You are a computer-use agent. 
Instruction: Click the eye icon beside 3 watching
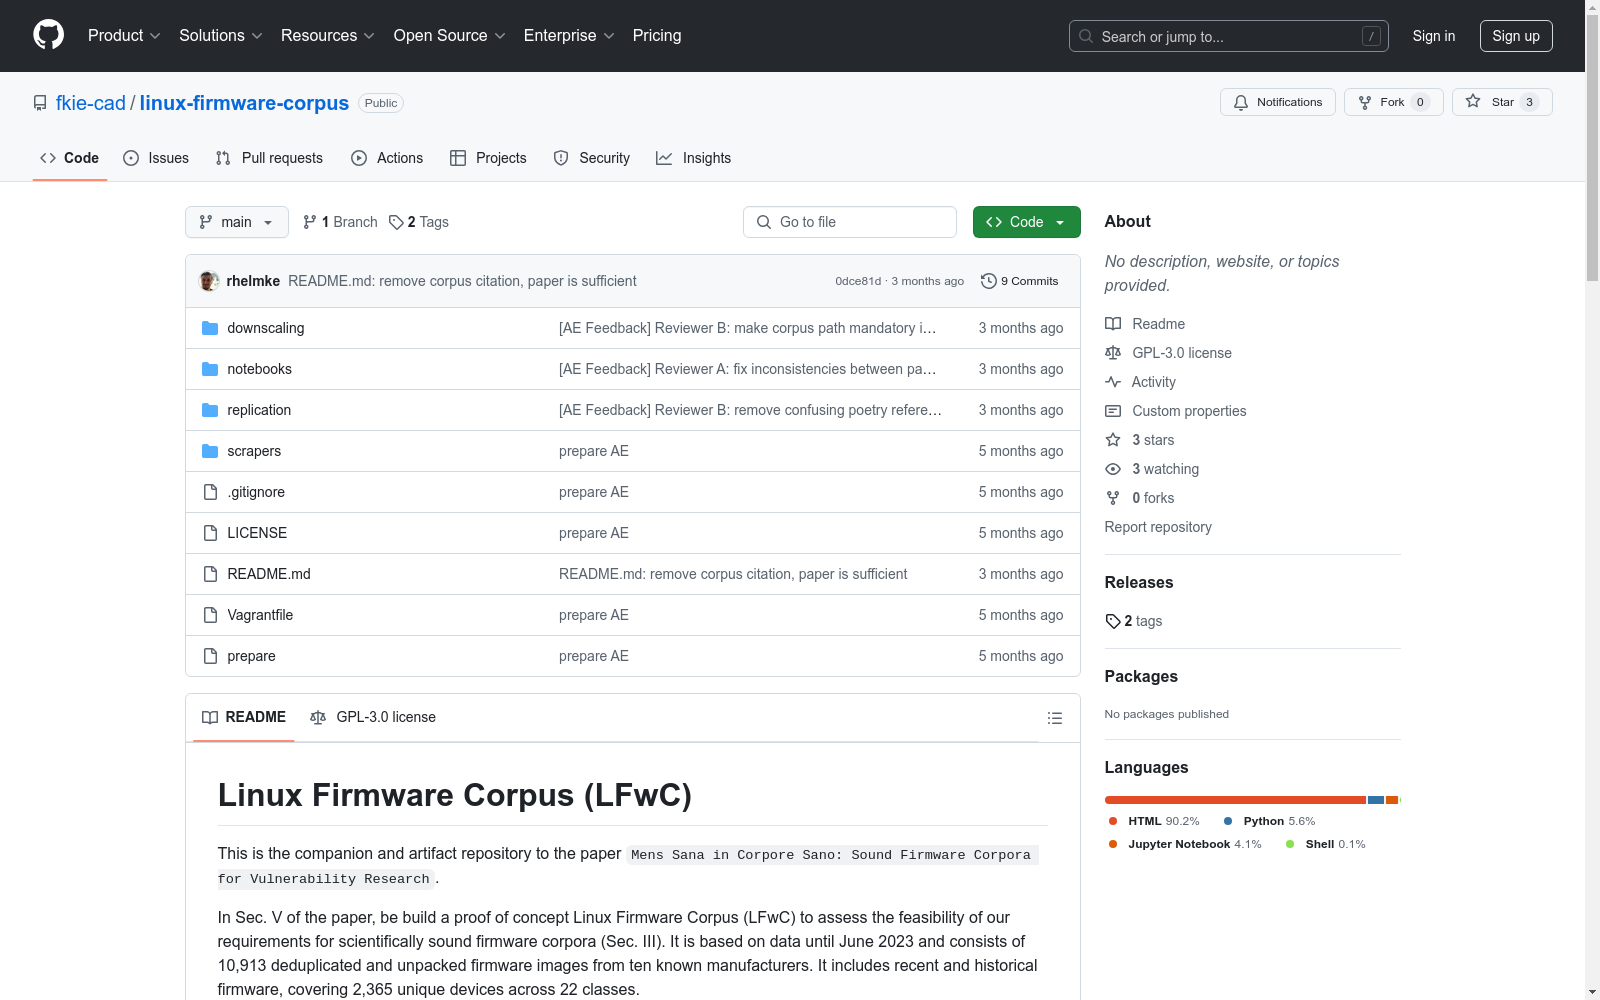tap(1113, 469)
